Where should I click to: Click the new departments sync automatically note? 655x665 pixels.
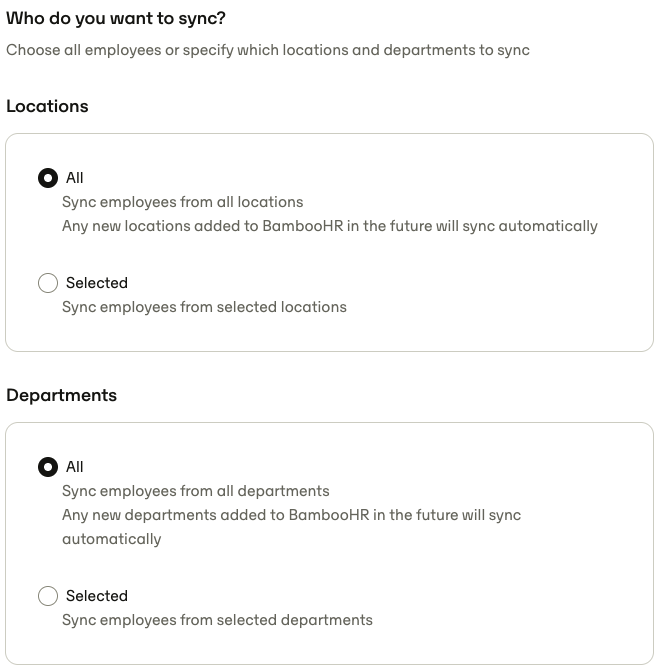[x=291, y=527]
